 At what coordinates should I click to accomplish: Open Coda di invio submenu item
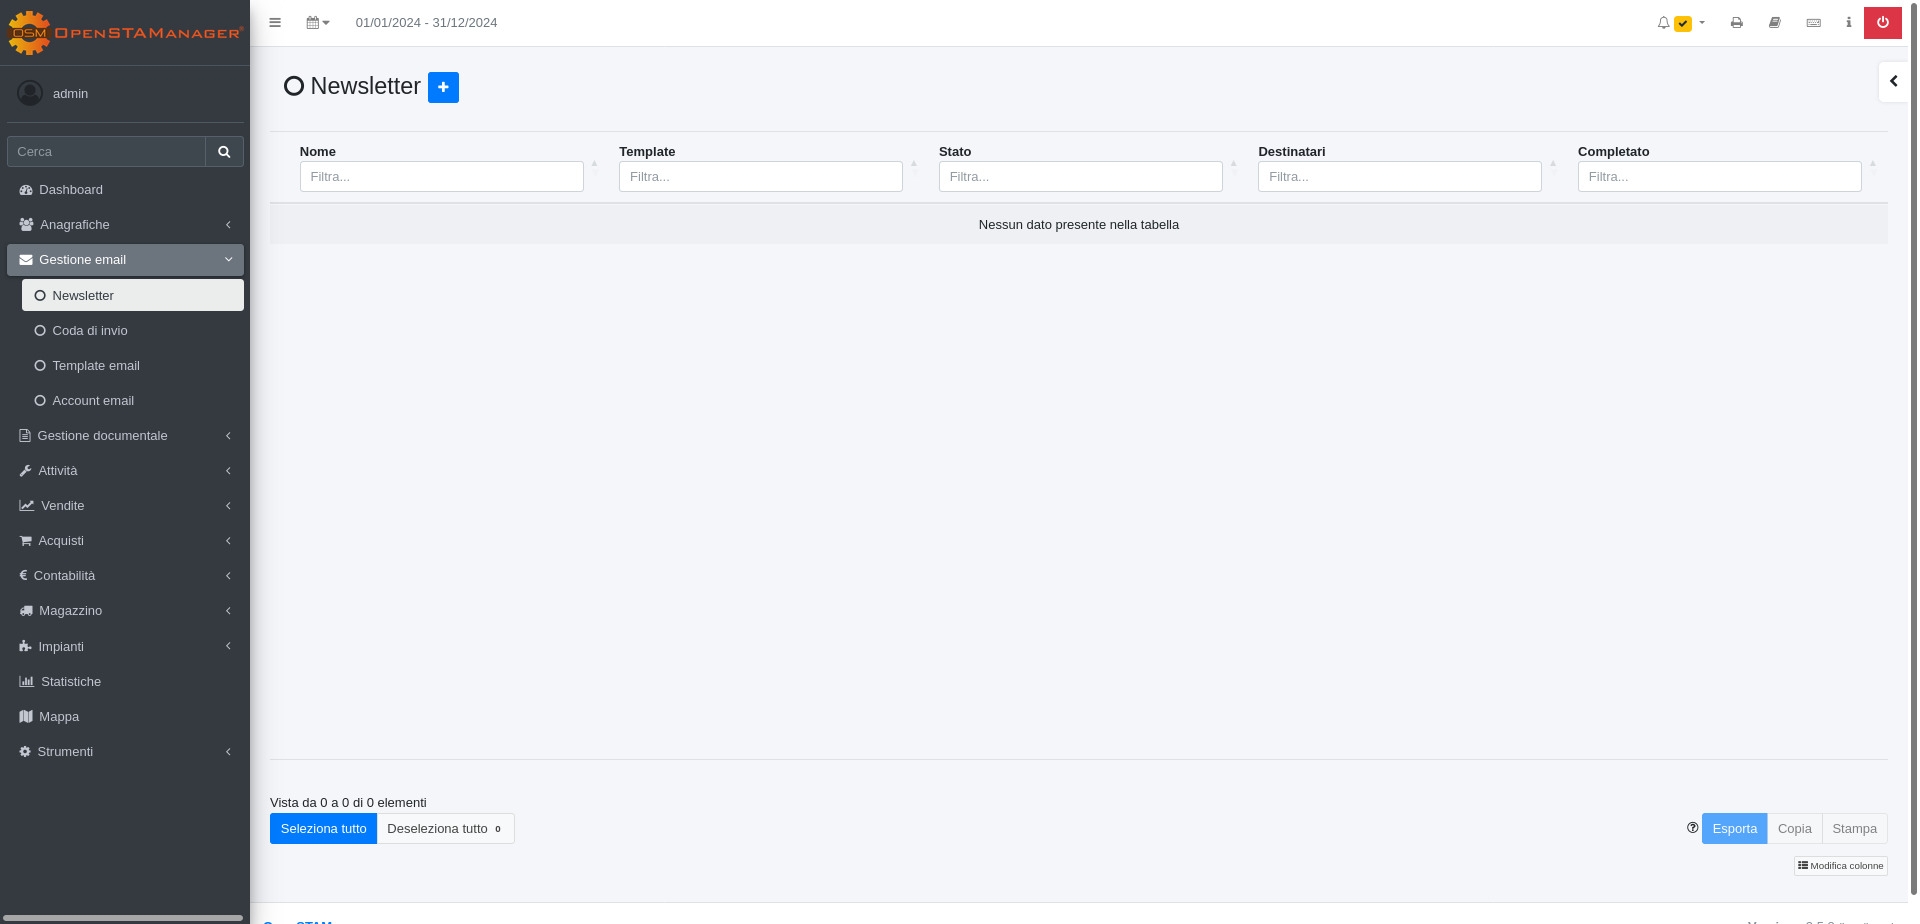[x=90, y=331]
